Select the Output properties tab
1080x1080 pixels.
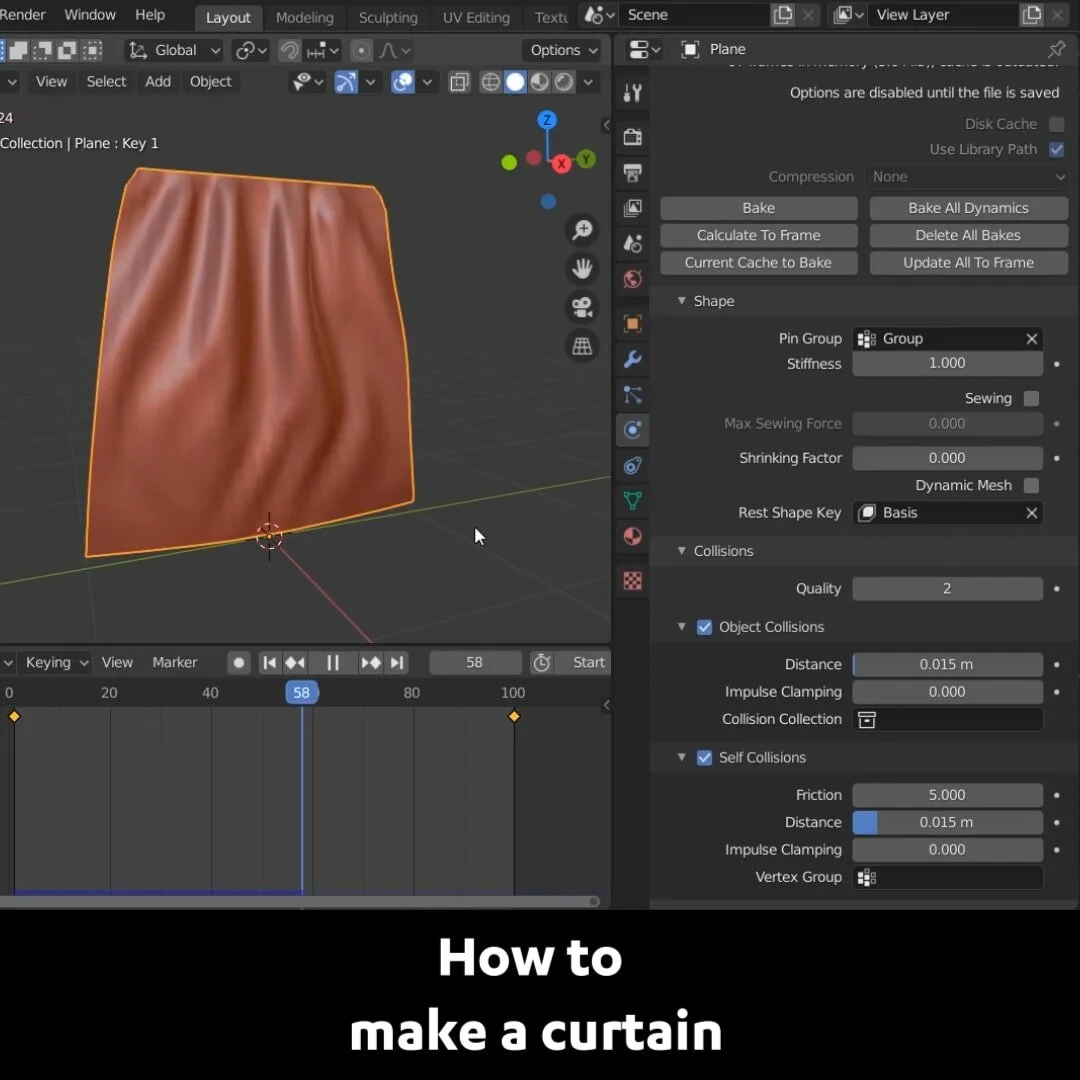[x=632, y=173]
